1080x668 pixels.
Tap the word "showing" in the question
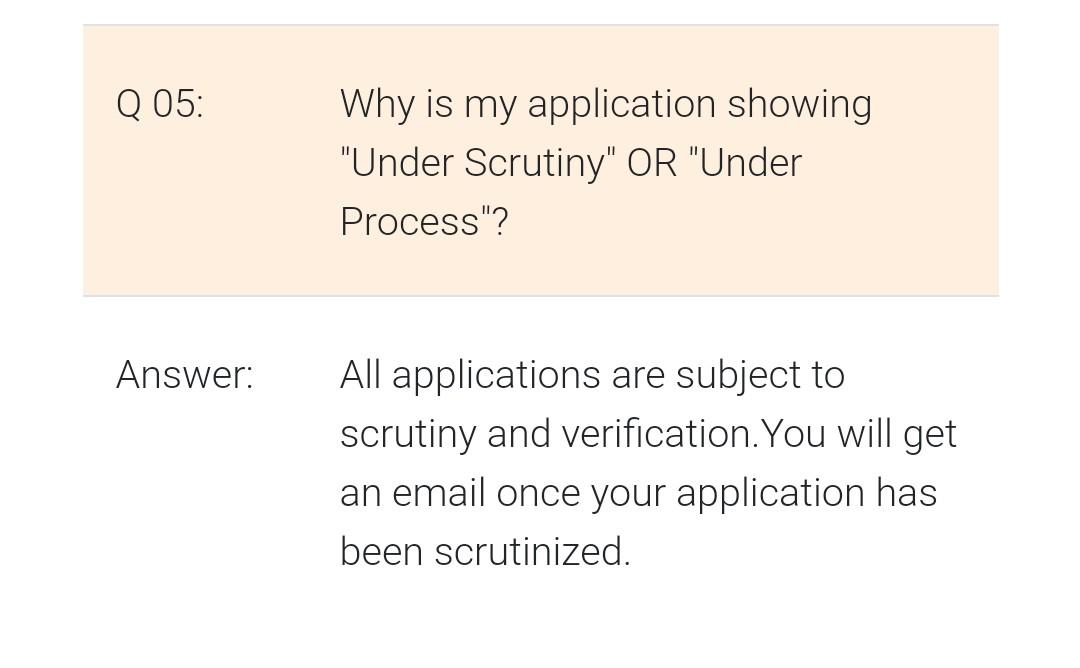(x=799, y=104)
